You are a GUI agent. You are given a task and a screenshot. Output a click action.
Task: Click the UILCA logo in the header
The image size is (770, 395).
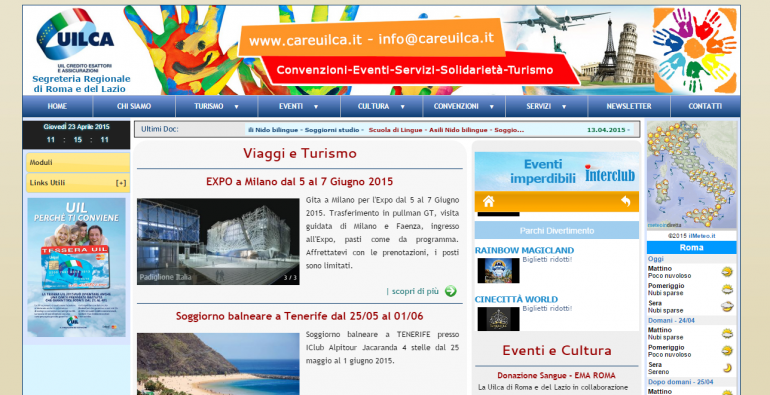(75, 34)
